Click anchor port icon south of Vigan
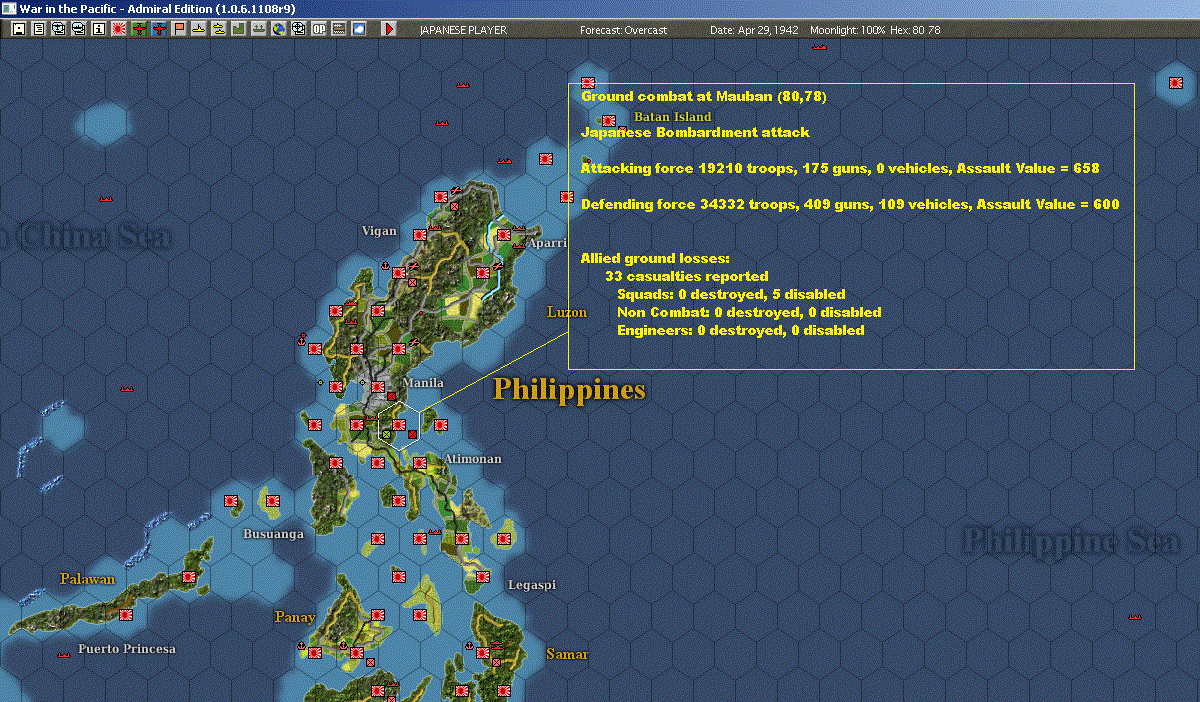Image resolution: width=1200 pixels, height=702 pixels. point(386,266)
